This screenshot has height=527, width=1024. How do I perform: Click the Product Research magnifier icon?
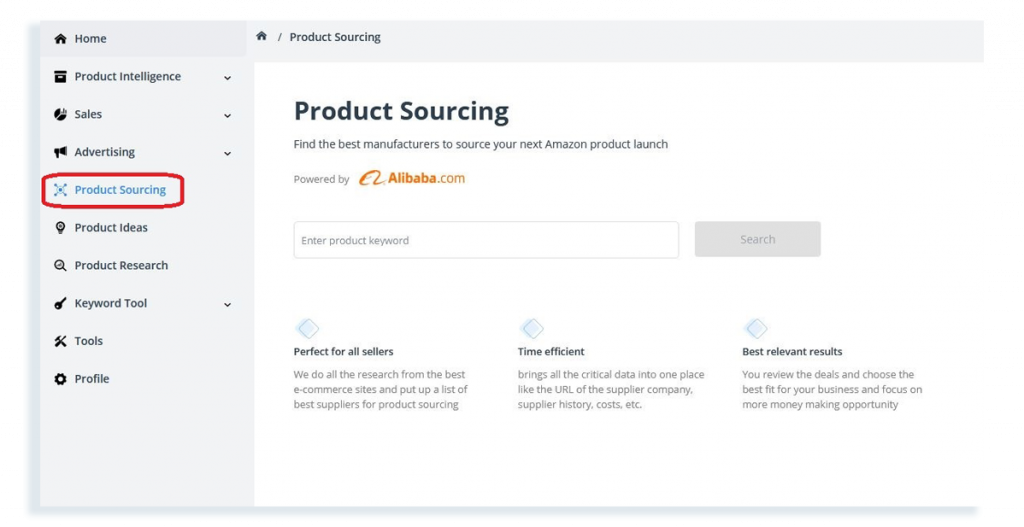pyautogui.click(x=60, y=265)
